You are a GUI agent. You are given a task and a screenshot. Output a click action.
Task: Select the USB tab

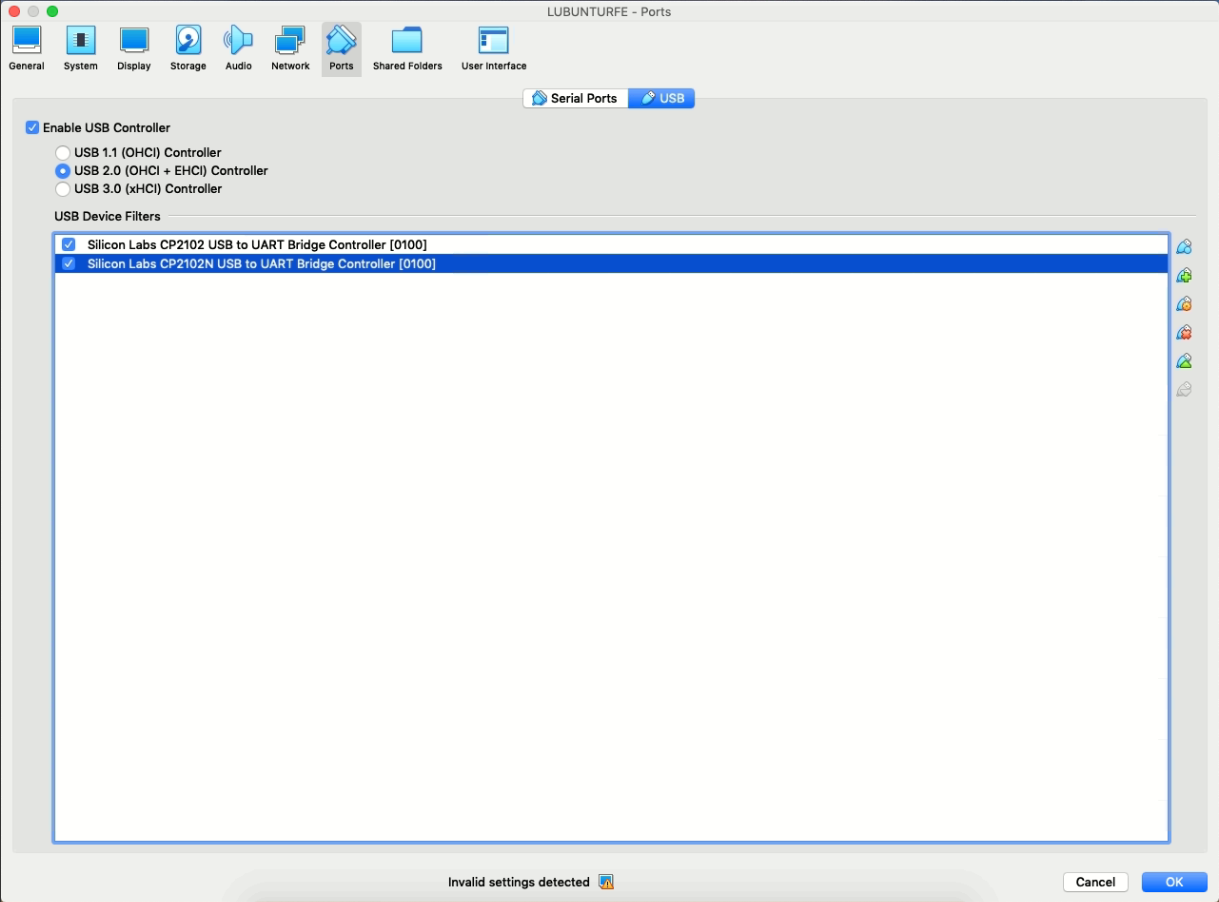pyautogui.click(x=662, y=98)
